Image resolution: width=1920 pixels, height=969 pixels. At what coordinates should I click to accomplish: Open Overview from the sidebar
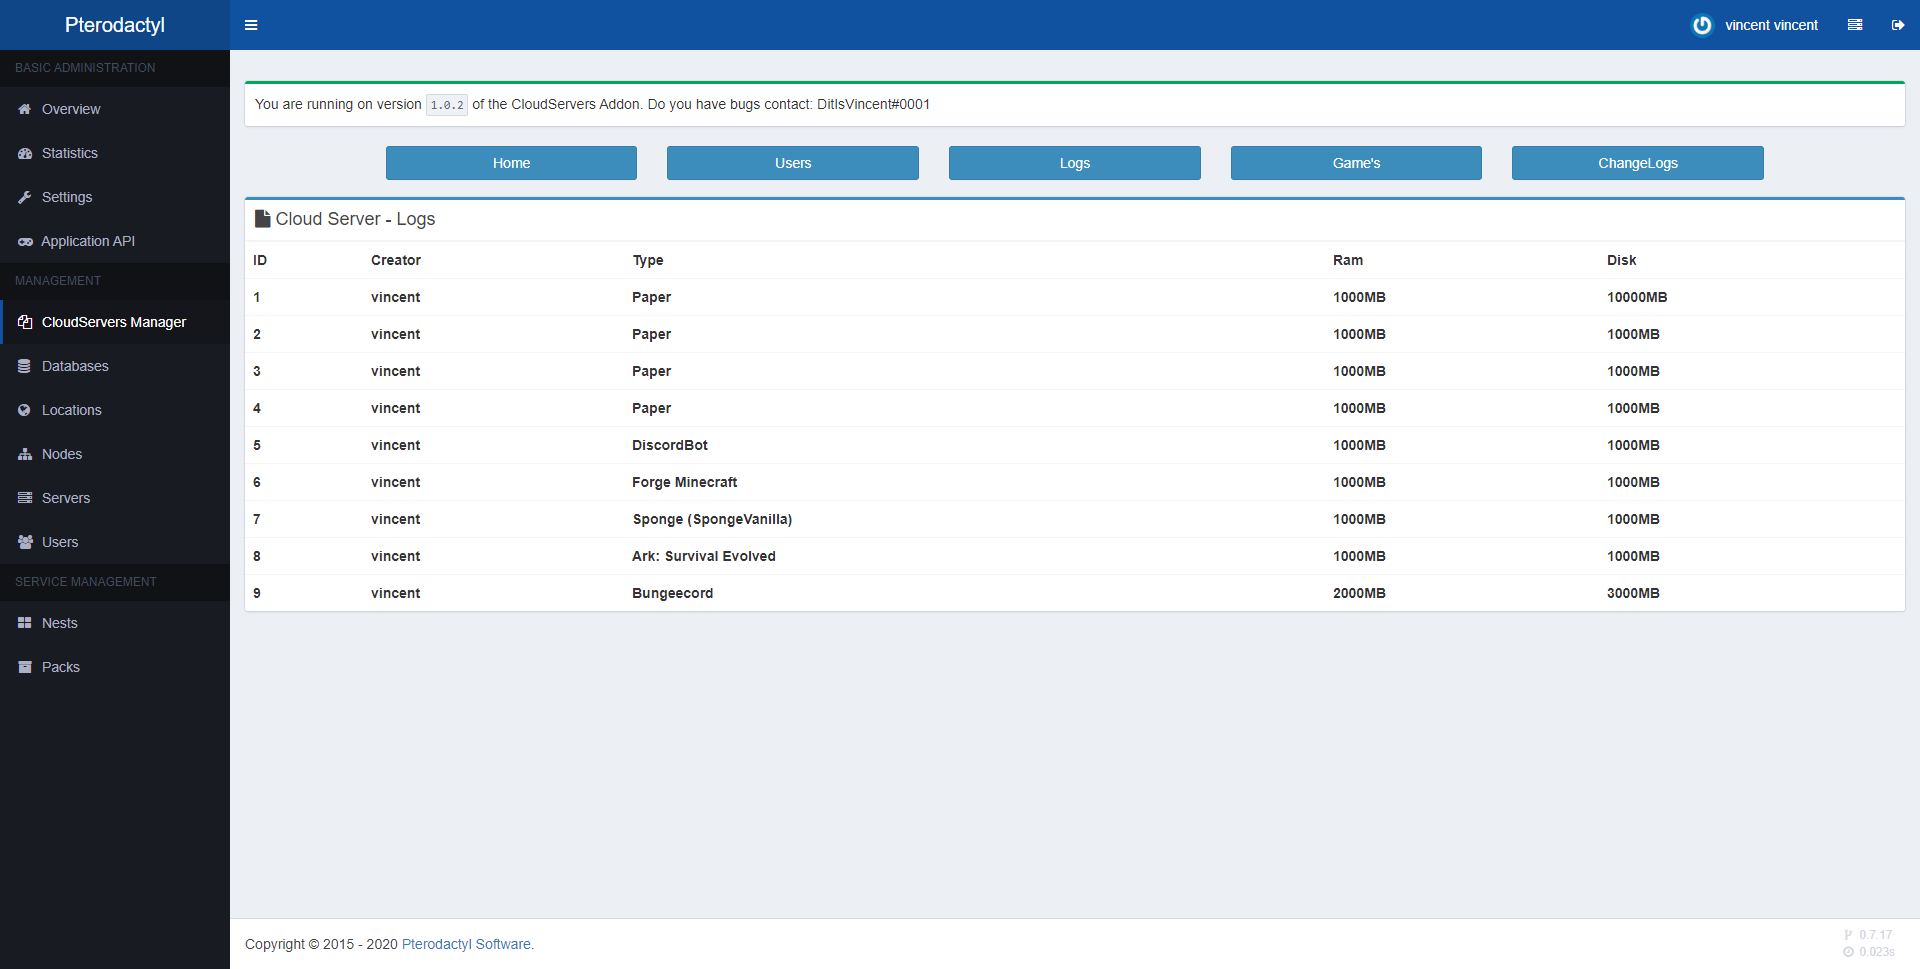pos(70,109)
